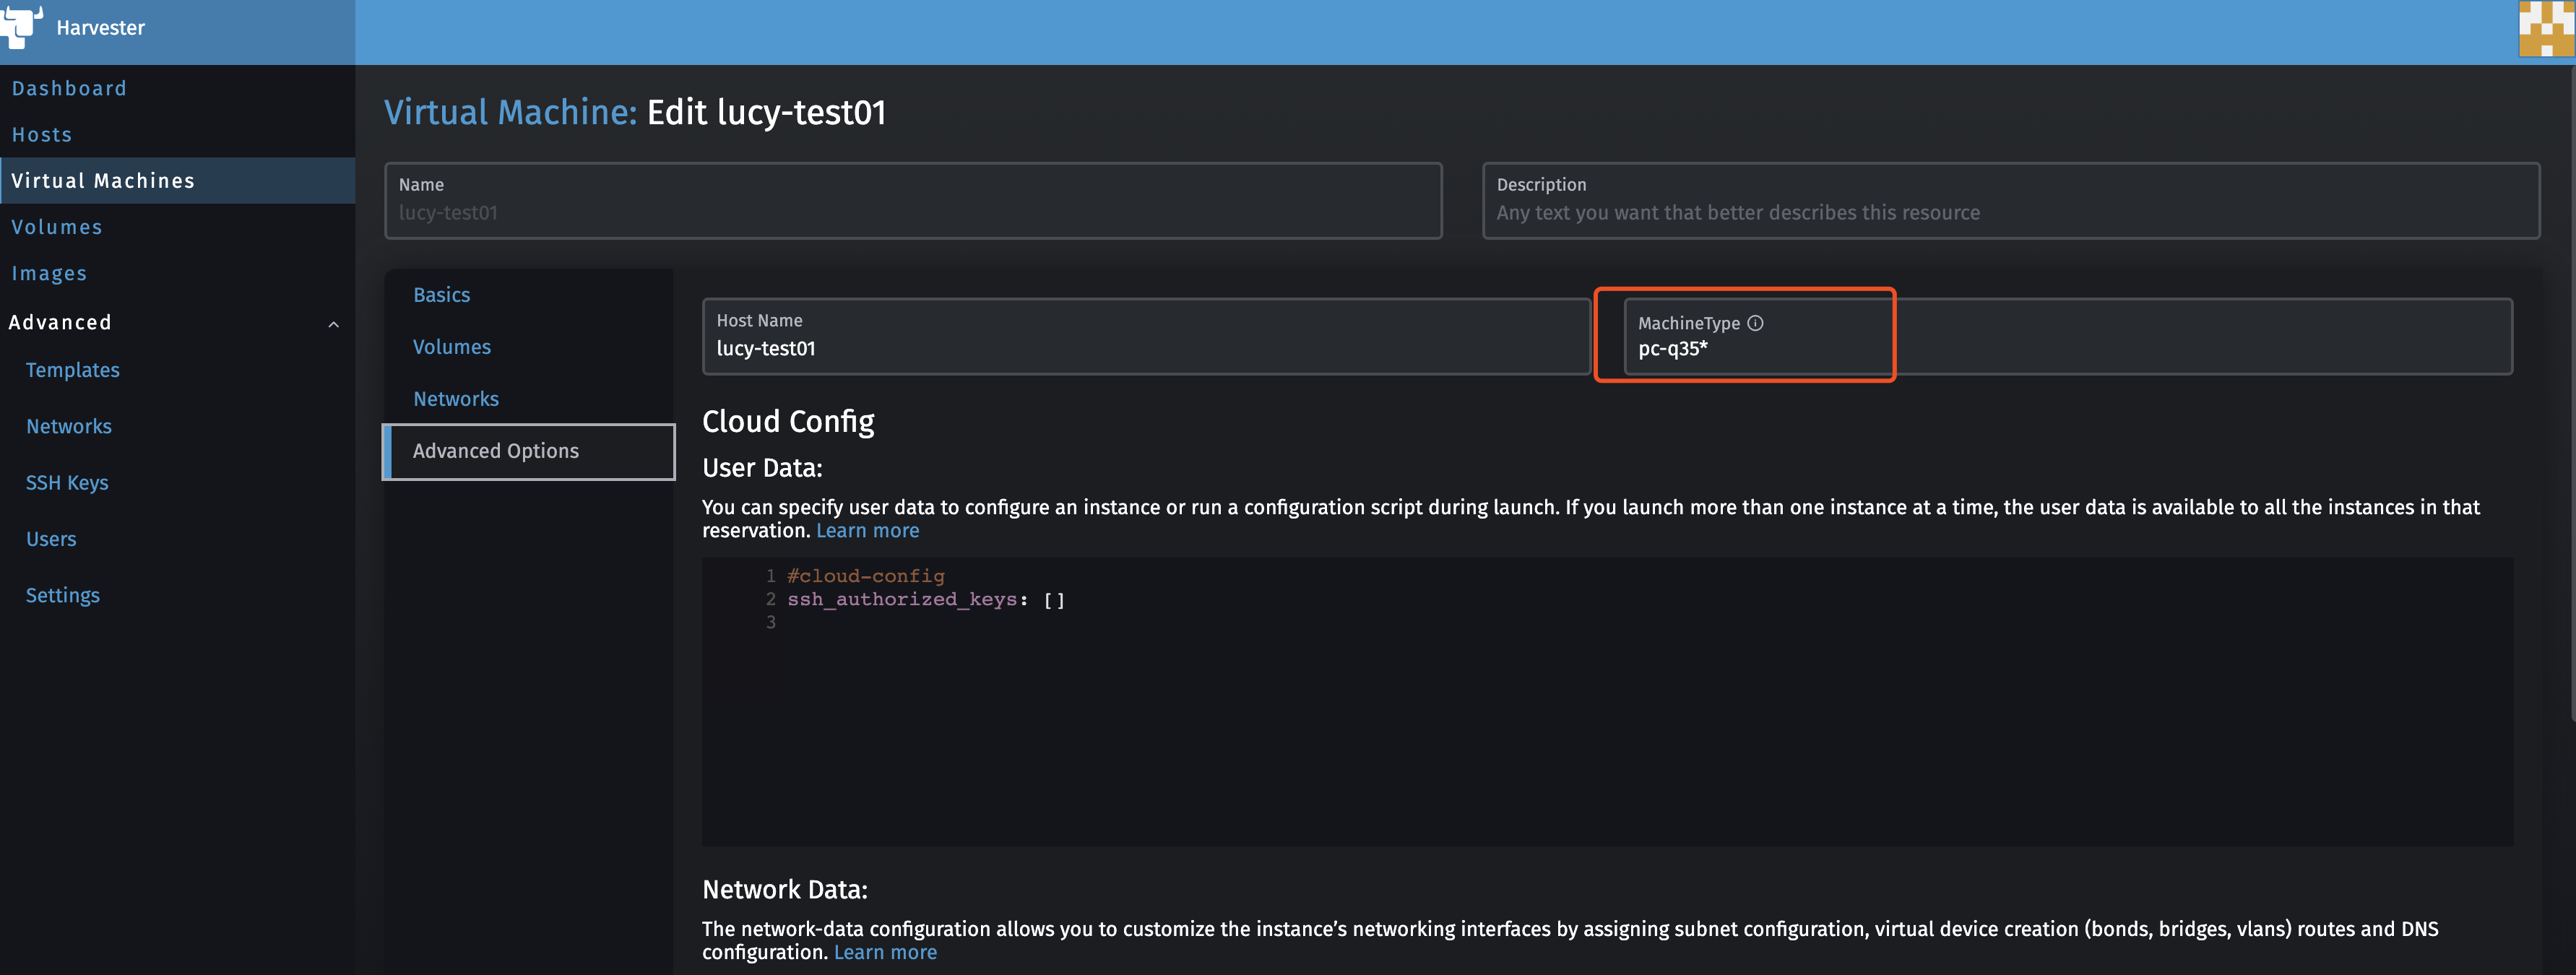Open the Networks tab of the VM editor
This screenshot has height=975, width=2576.
pos(456,398)
